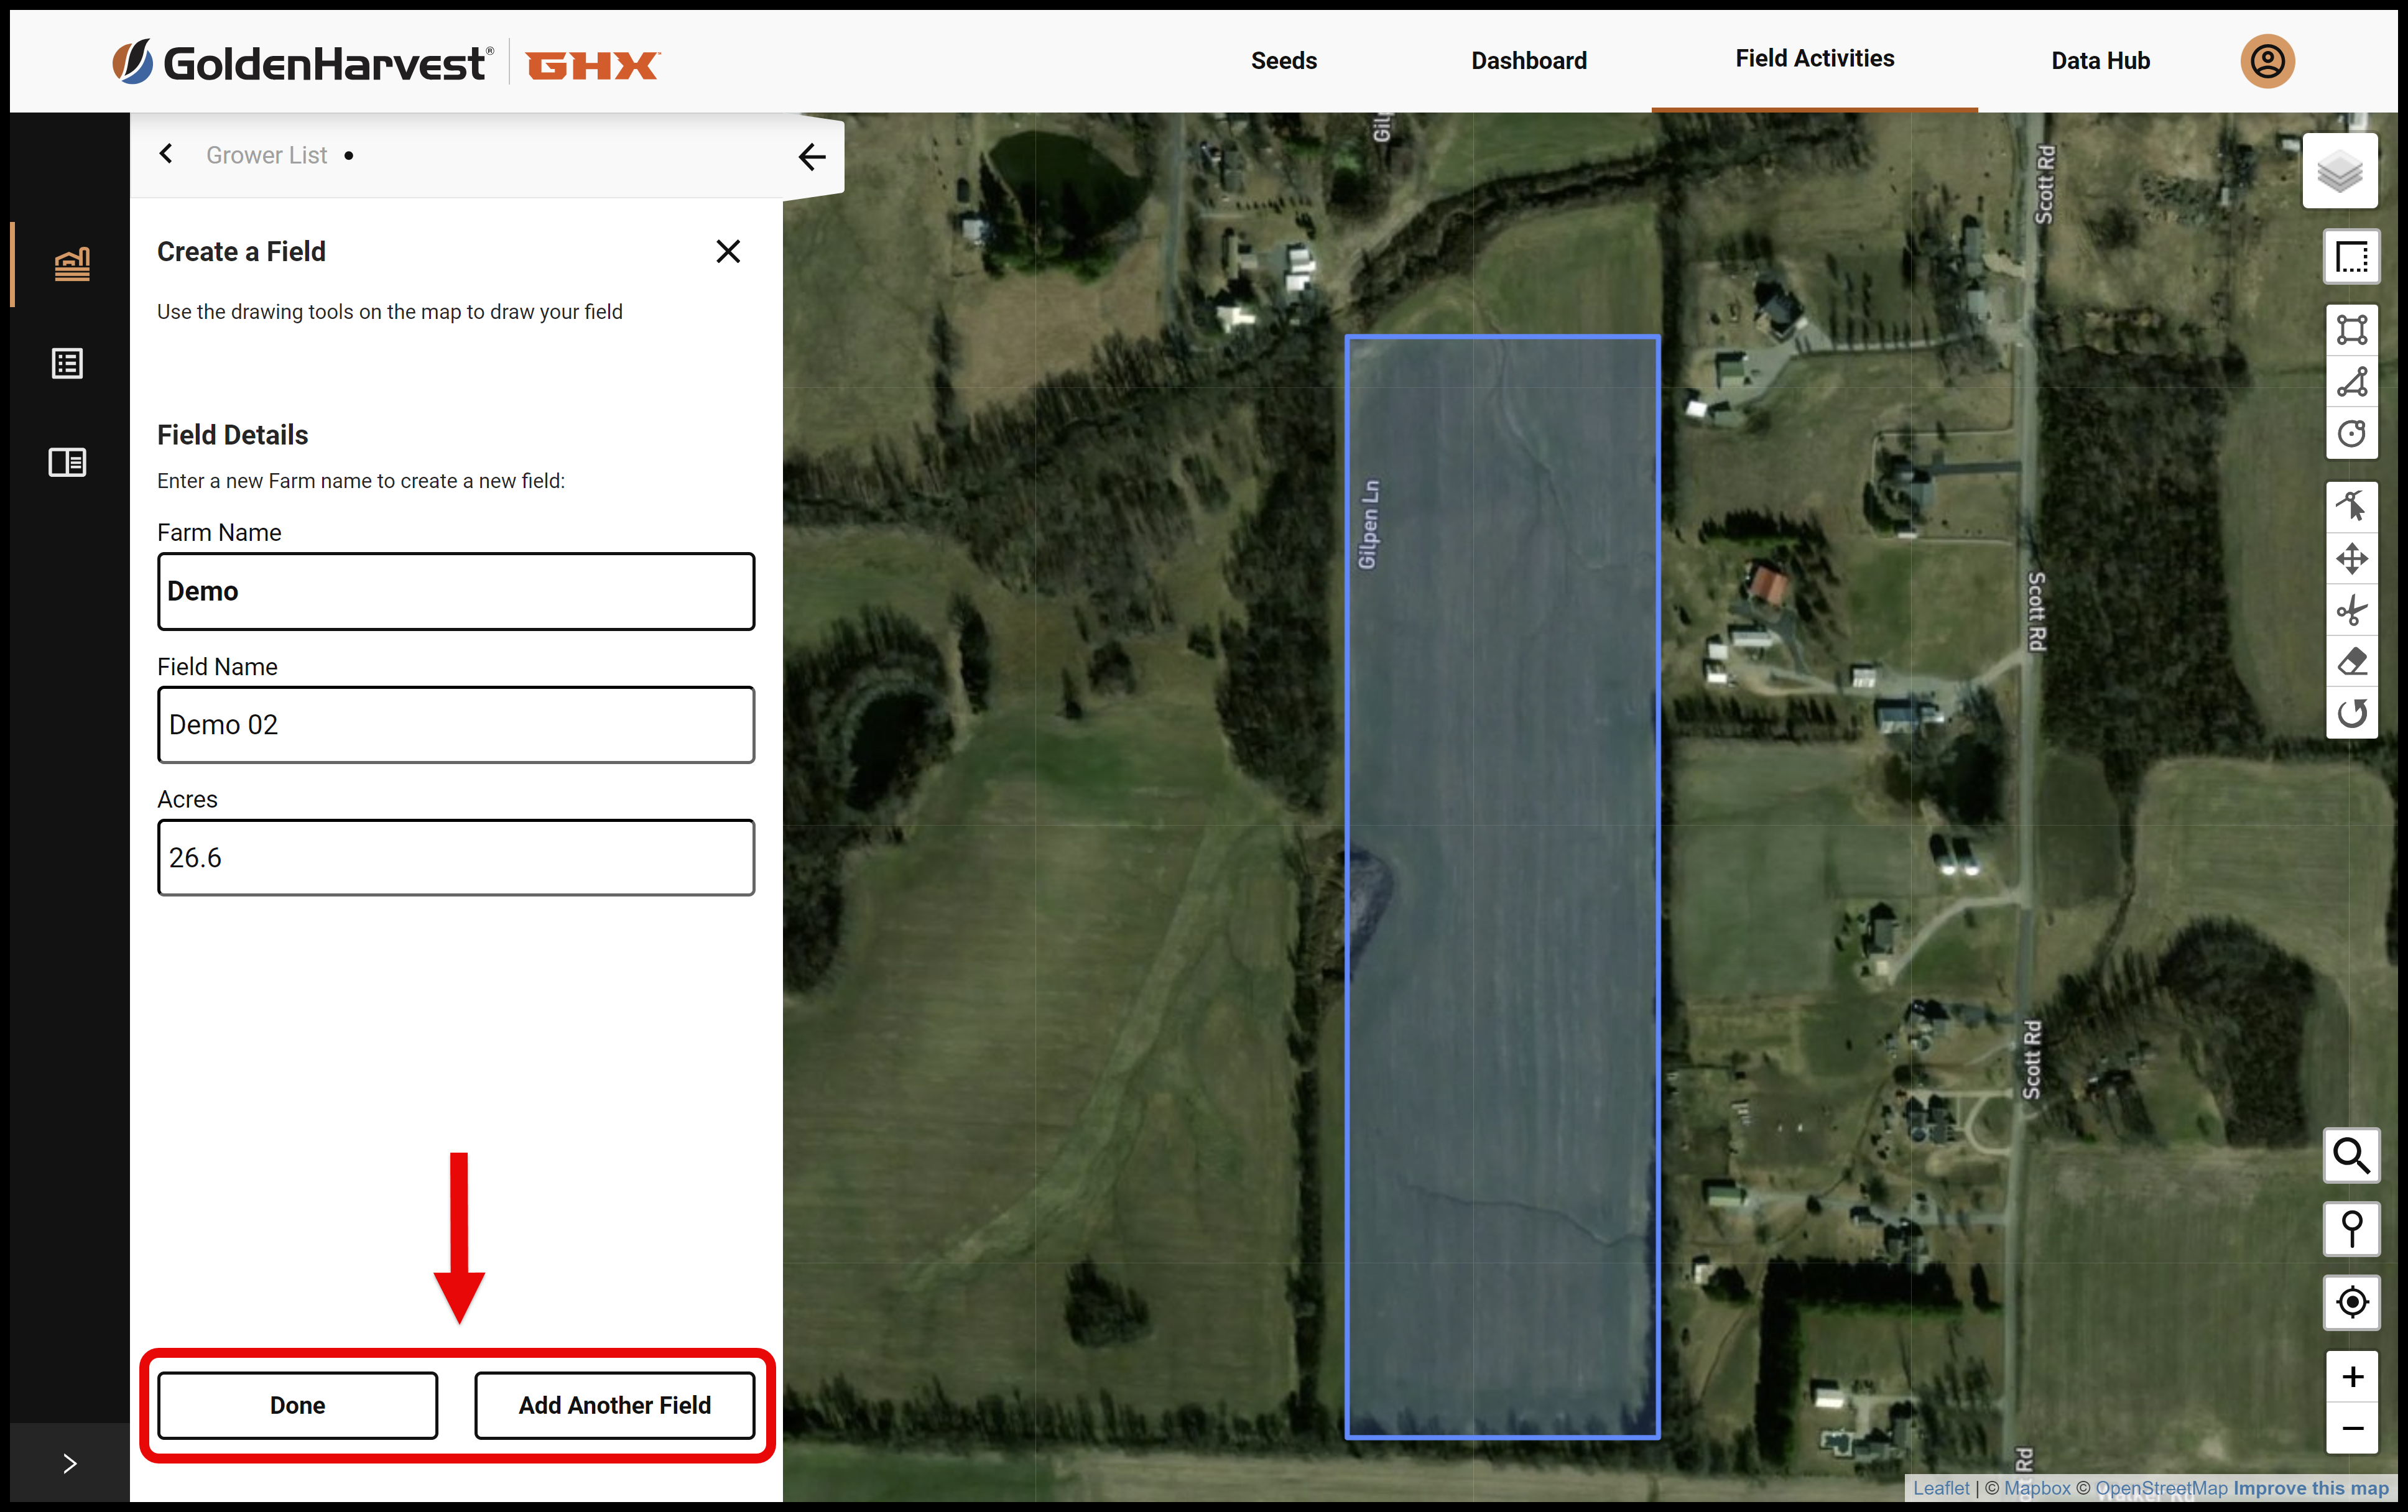Open the map layers selector
The image size is (2408, 1512).
tap(2339, 171)
